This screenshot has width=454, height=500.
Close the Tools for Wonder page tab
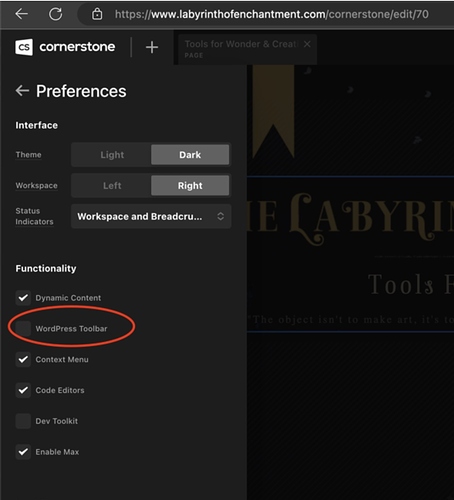[307, 44]
